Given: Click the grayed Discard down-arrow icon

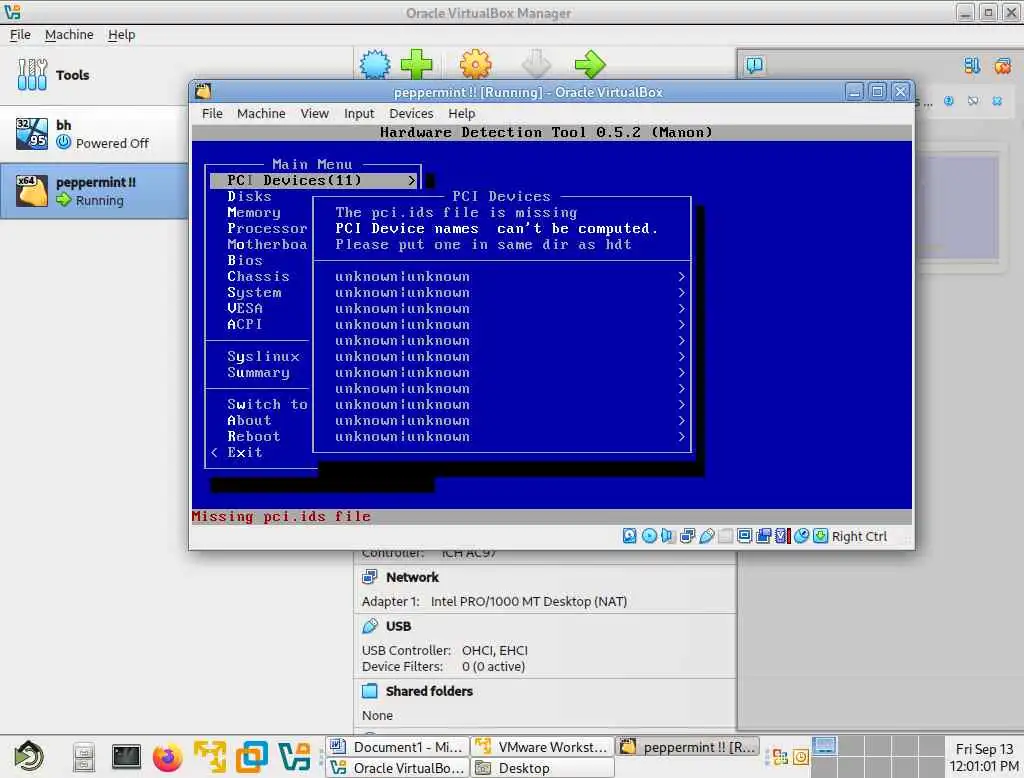Looking at the screenshot, I should 536,65.
